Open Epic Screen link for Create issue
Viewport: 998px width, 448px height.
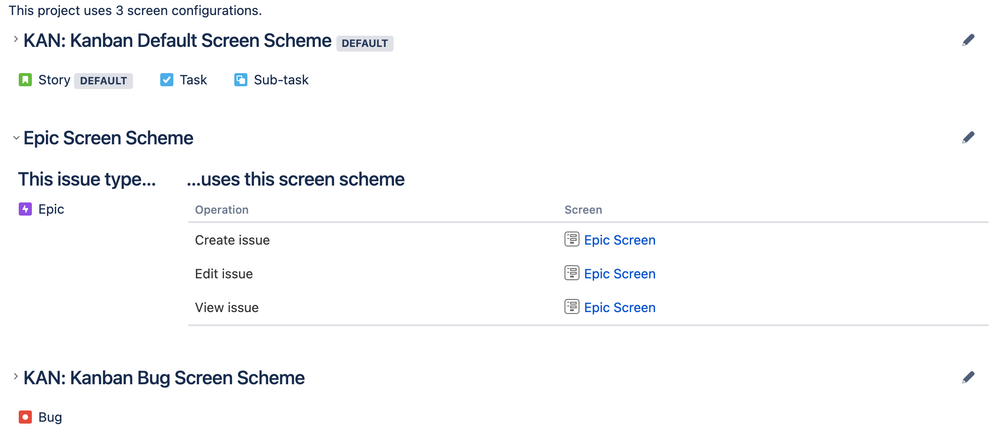[619, 241]
